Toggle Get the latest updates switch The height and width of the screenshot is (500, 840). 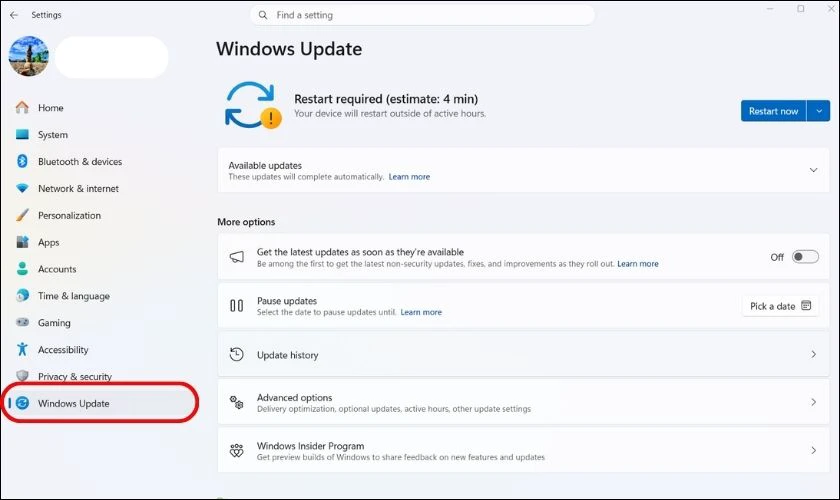[x=805, y=257]
